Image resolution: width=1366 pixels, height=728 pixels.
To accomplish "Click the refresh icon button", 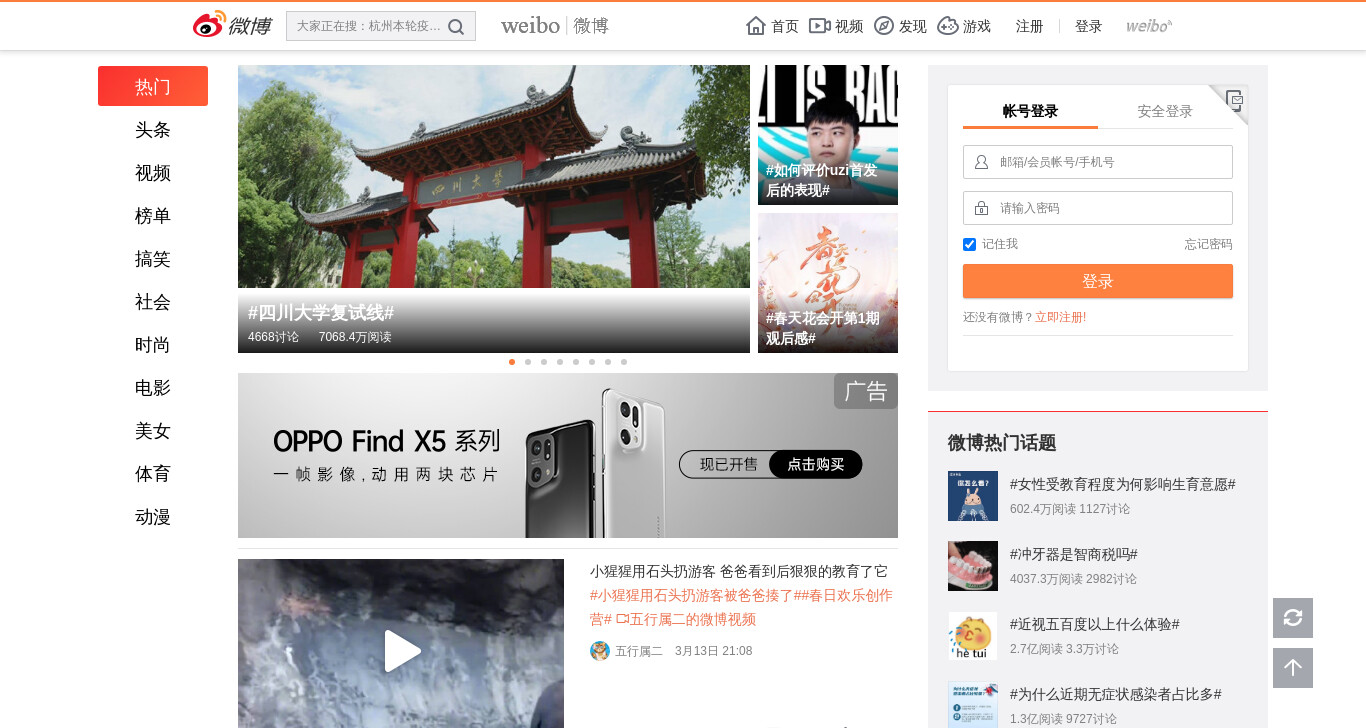I will (1293, 618).
